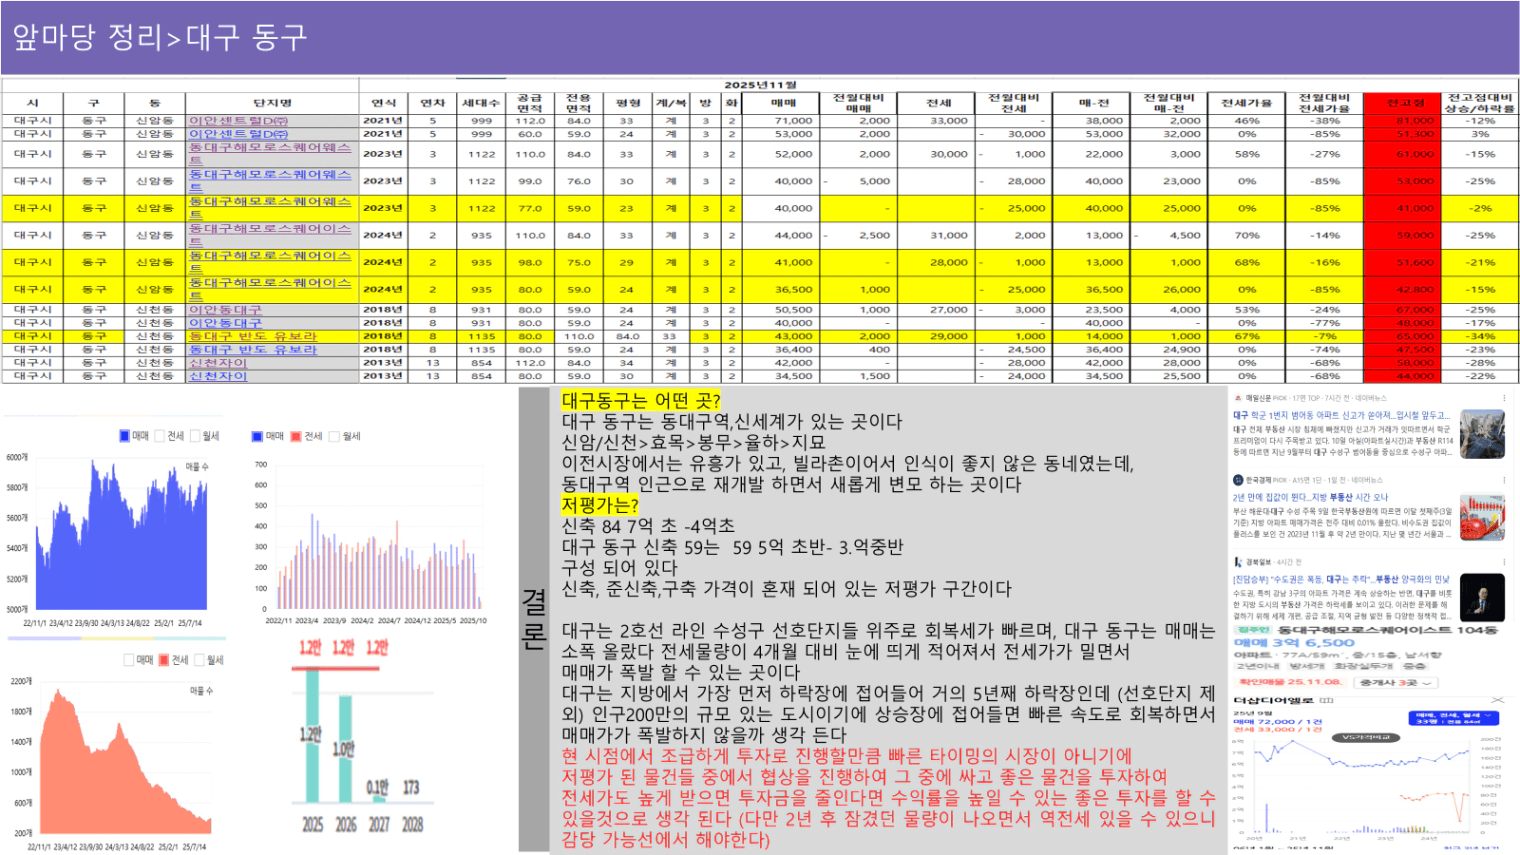
Task: Open the 대구 학군 1번지 범어동 headline
Action: [1340, 415]
